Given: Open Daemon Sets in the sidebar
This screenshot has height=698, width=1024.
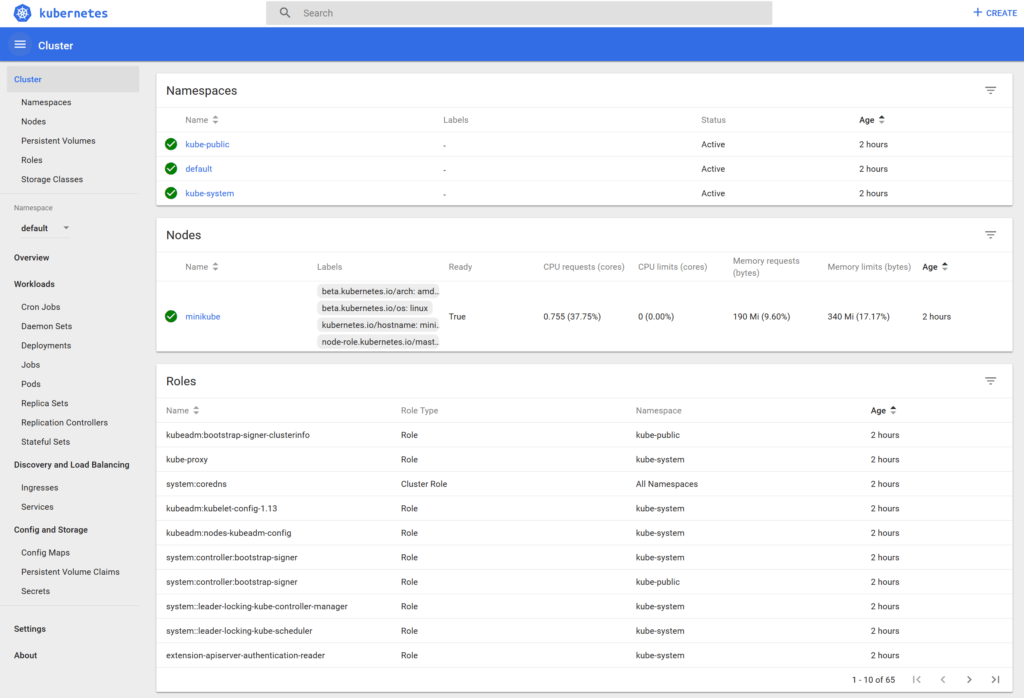Looking at the screenshot, I should pos(46,326).
